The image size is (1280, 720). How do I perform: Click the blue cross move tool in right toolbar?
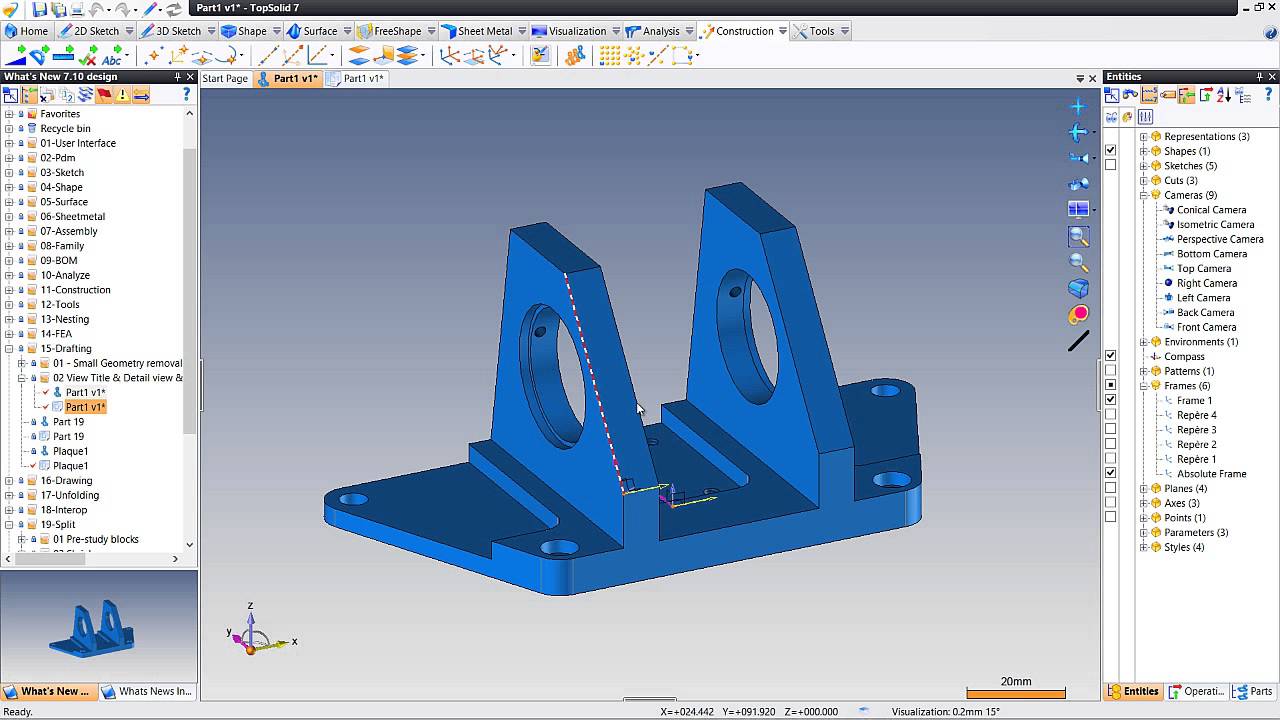(x=1077, y=106)
